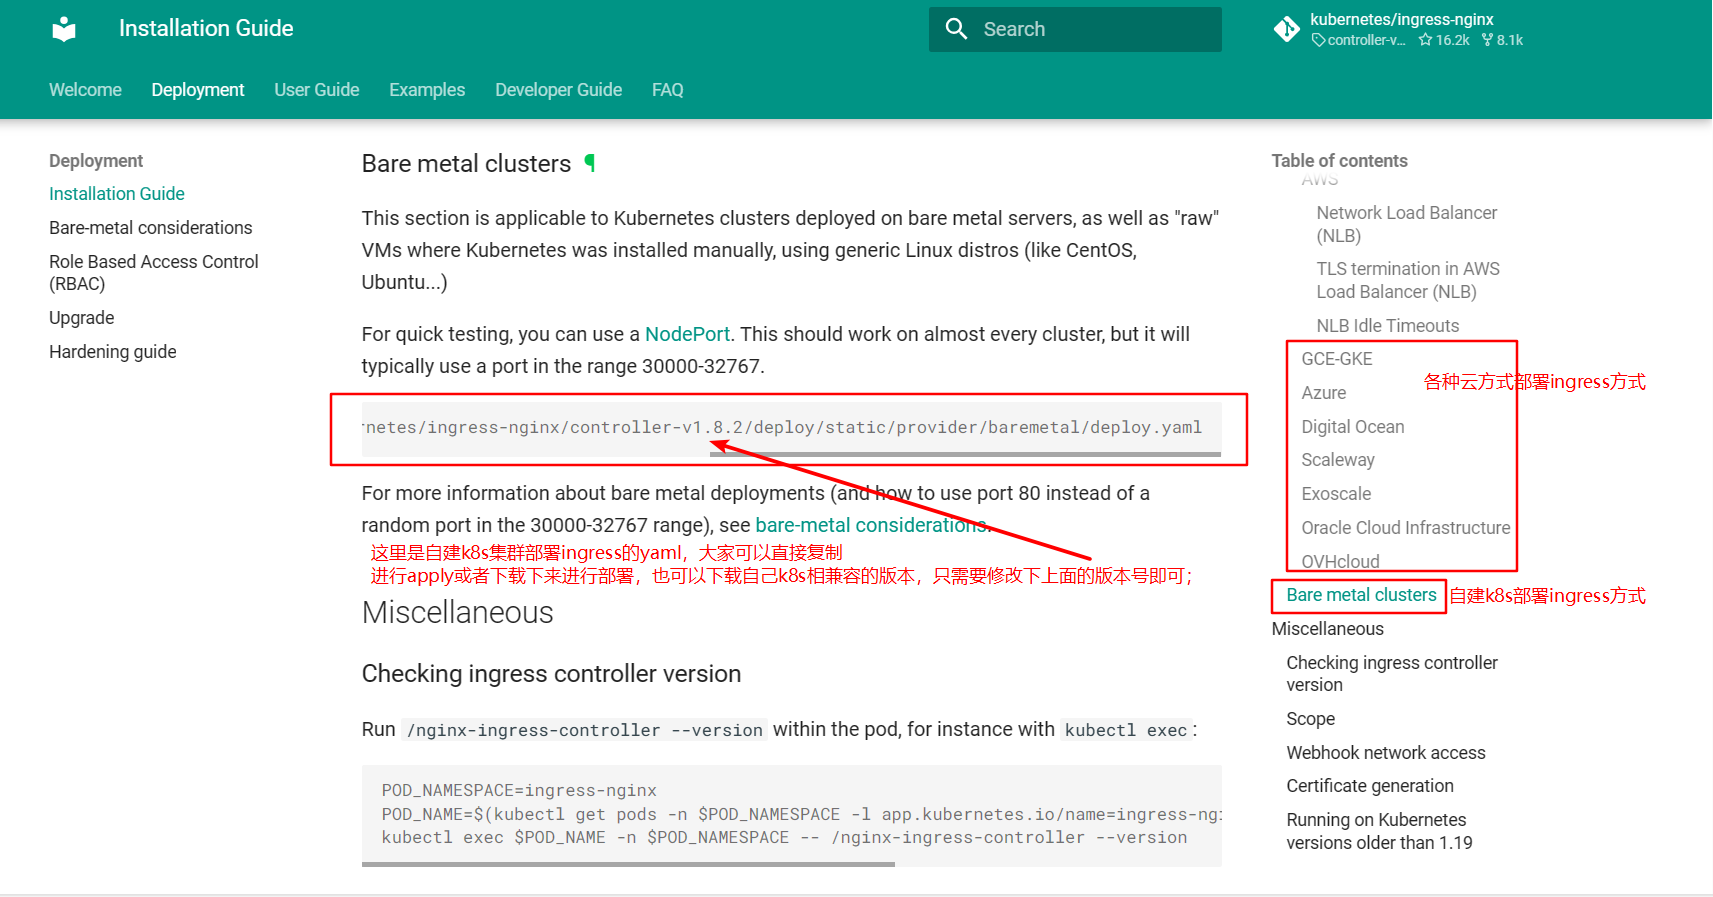Jump to Azure in table of contents
Image resolution: width=1713 pixels, height=897 pixels.
(1324, 393)
